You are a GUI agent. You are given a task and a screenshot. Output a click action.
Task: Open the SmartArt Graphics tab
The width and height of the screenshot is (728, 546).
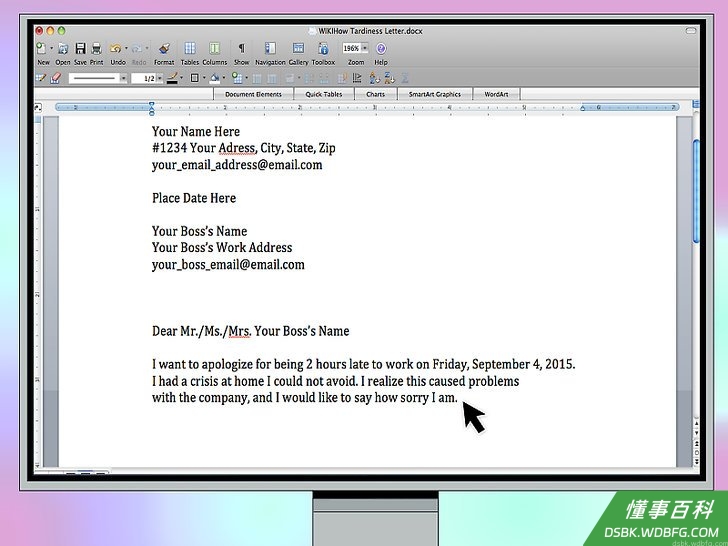pyautogui.click(x=435, y=94)
